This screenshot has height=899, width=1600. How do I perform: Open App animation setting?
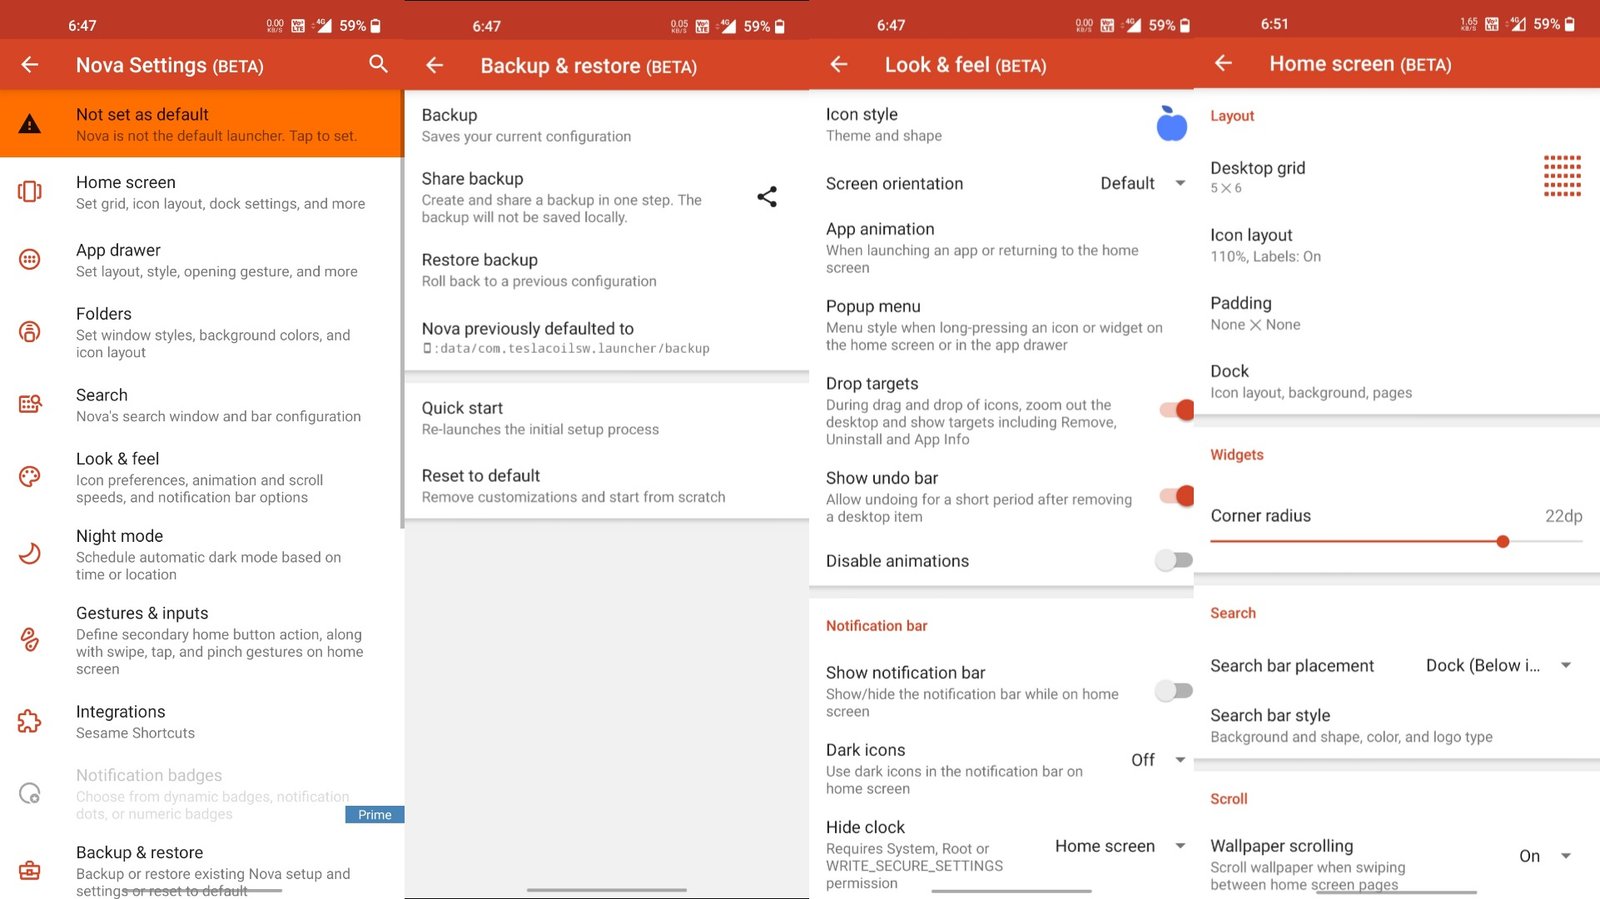point(1001,247)
